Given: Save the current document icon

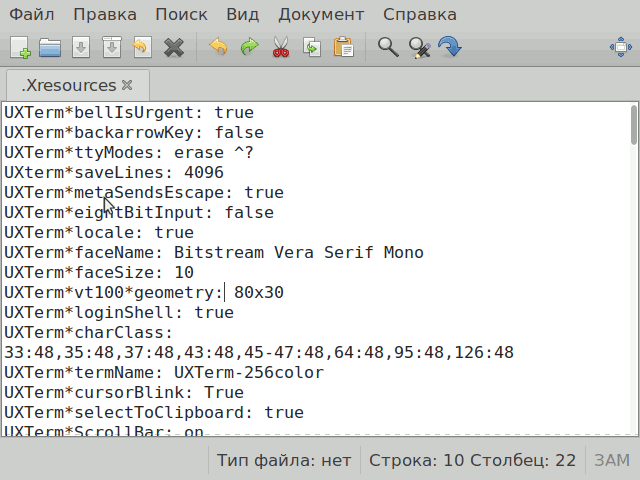Looking at the screenshot, I should 81,47.
